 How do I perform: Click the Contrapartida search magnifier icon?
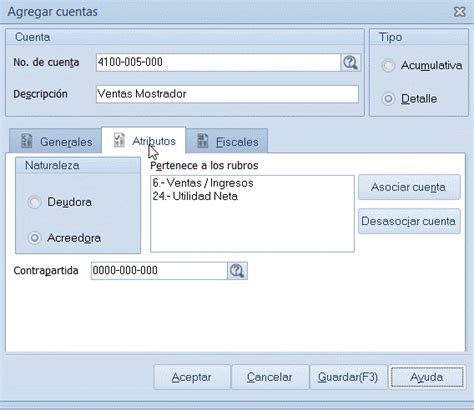[x=237, y=271]
